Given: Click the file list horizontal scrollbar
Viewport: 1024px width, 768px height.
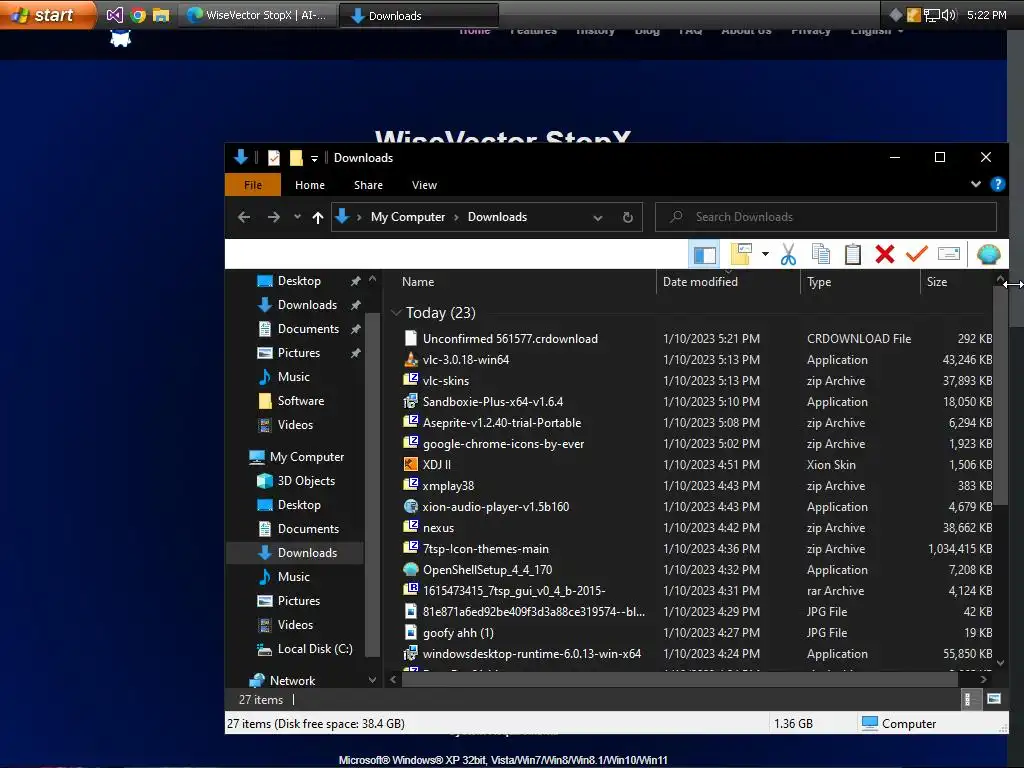Looking at the screenshot, I should click(x=680, y=679).
